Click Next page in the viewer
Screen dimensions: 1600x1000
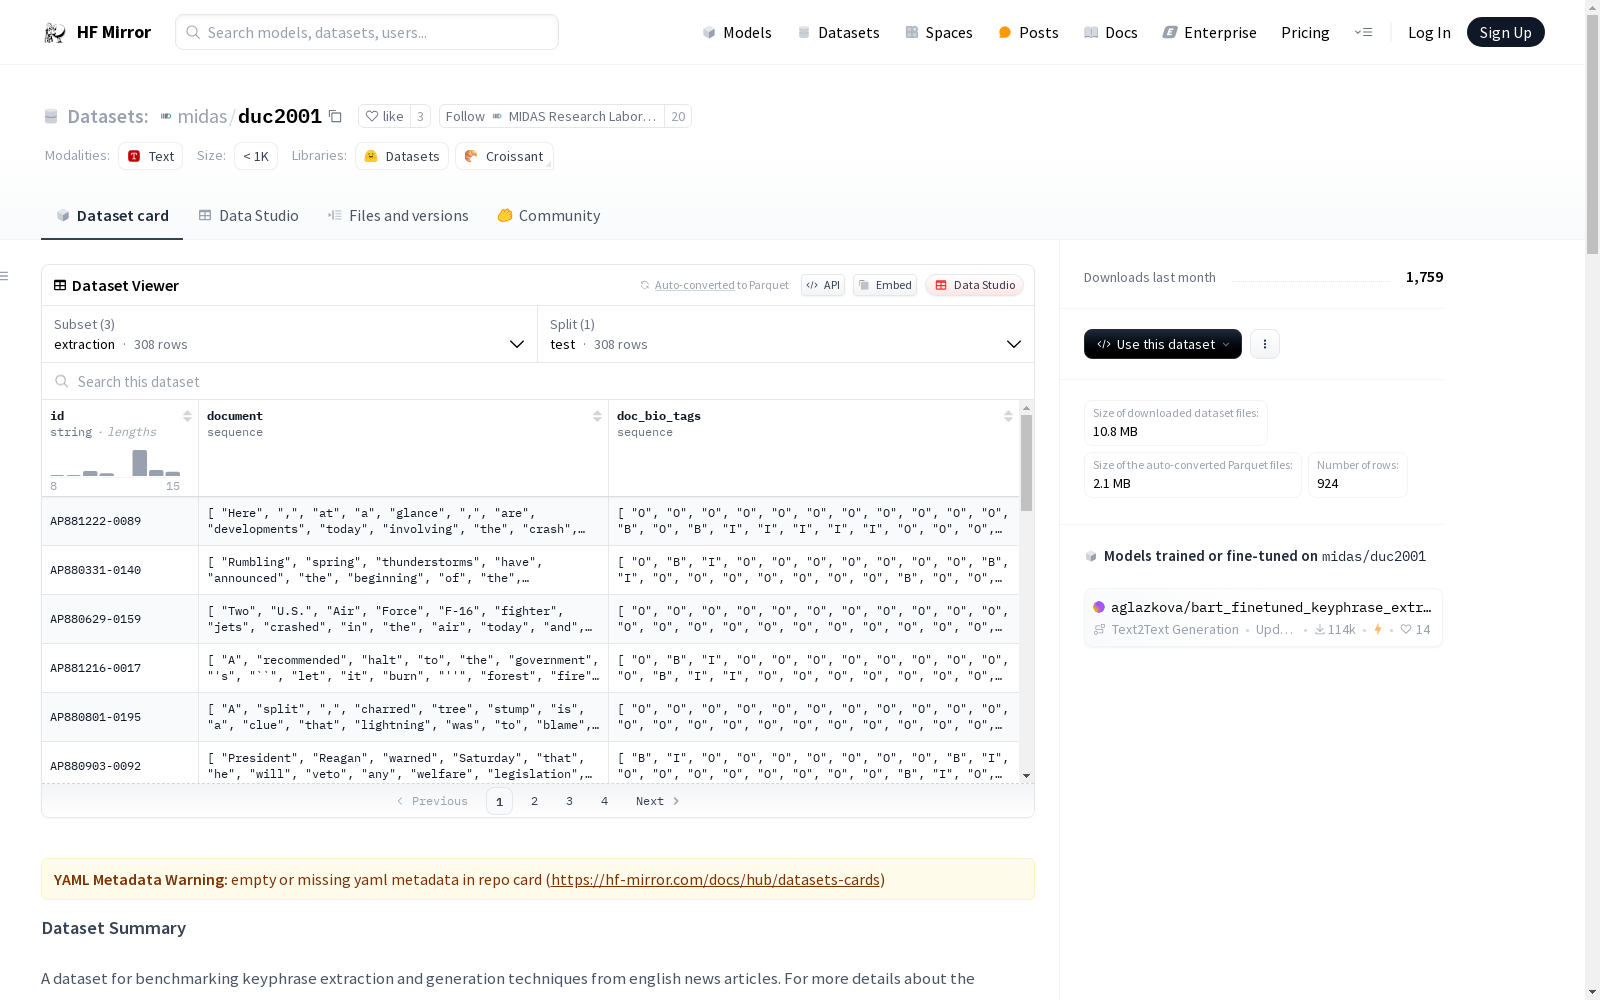pyautogui.click(x=658, y=801)
